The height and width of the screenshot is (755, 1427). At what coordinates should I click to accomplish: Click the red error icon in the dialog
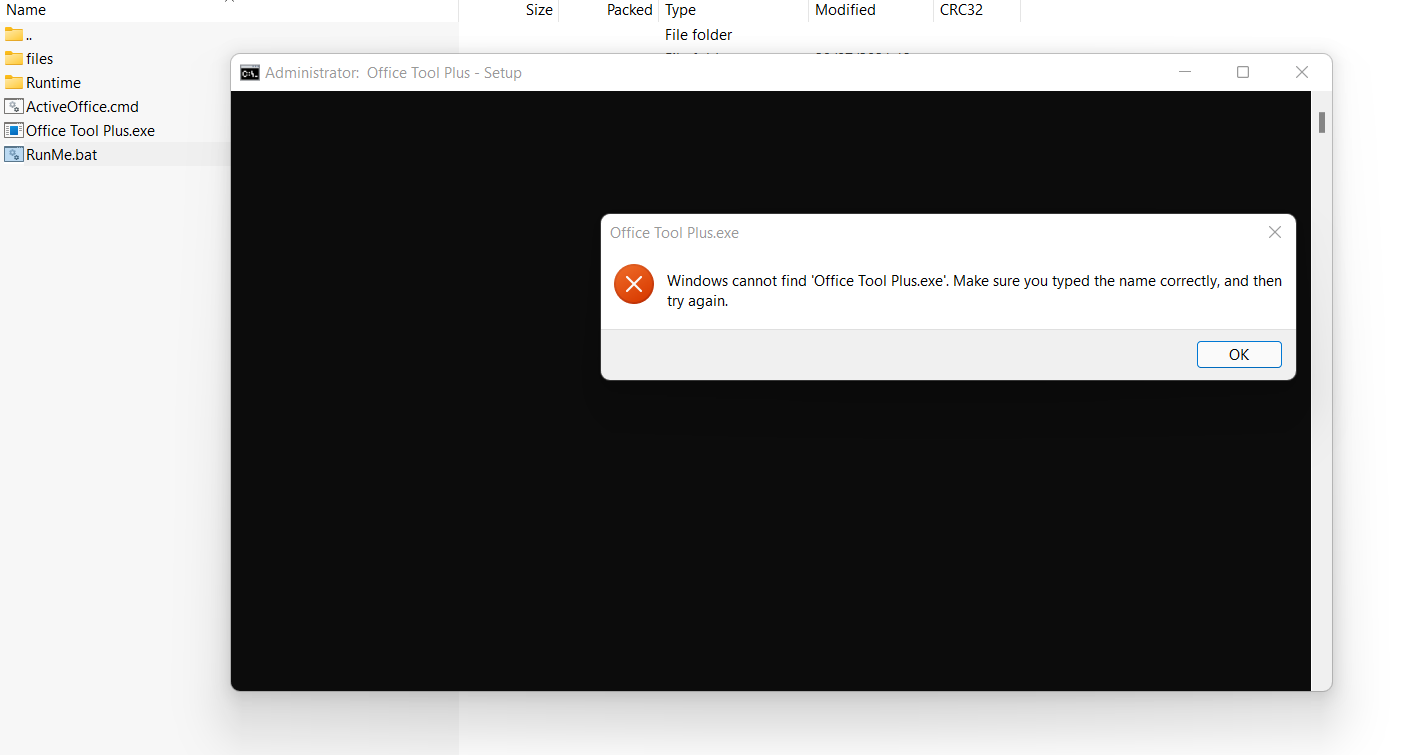click(634, 285)
